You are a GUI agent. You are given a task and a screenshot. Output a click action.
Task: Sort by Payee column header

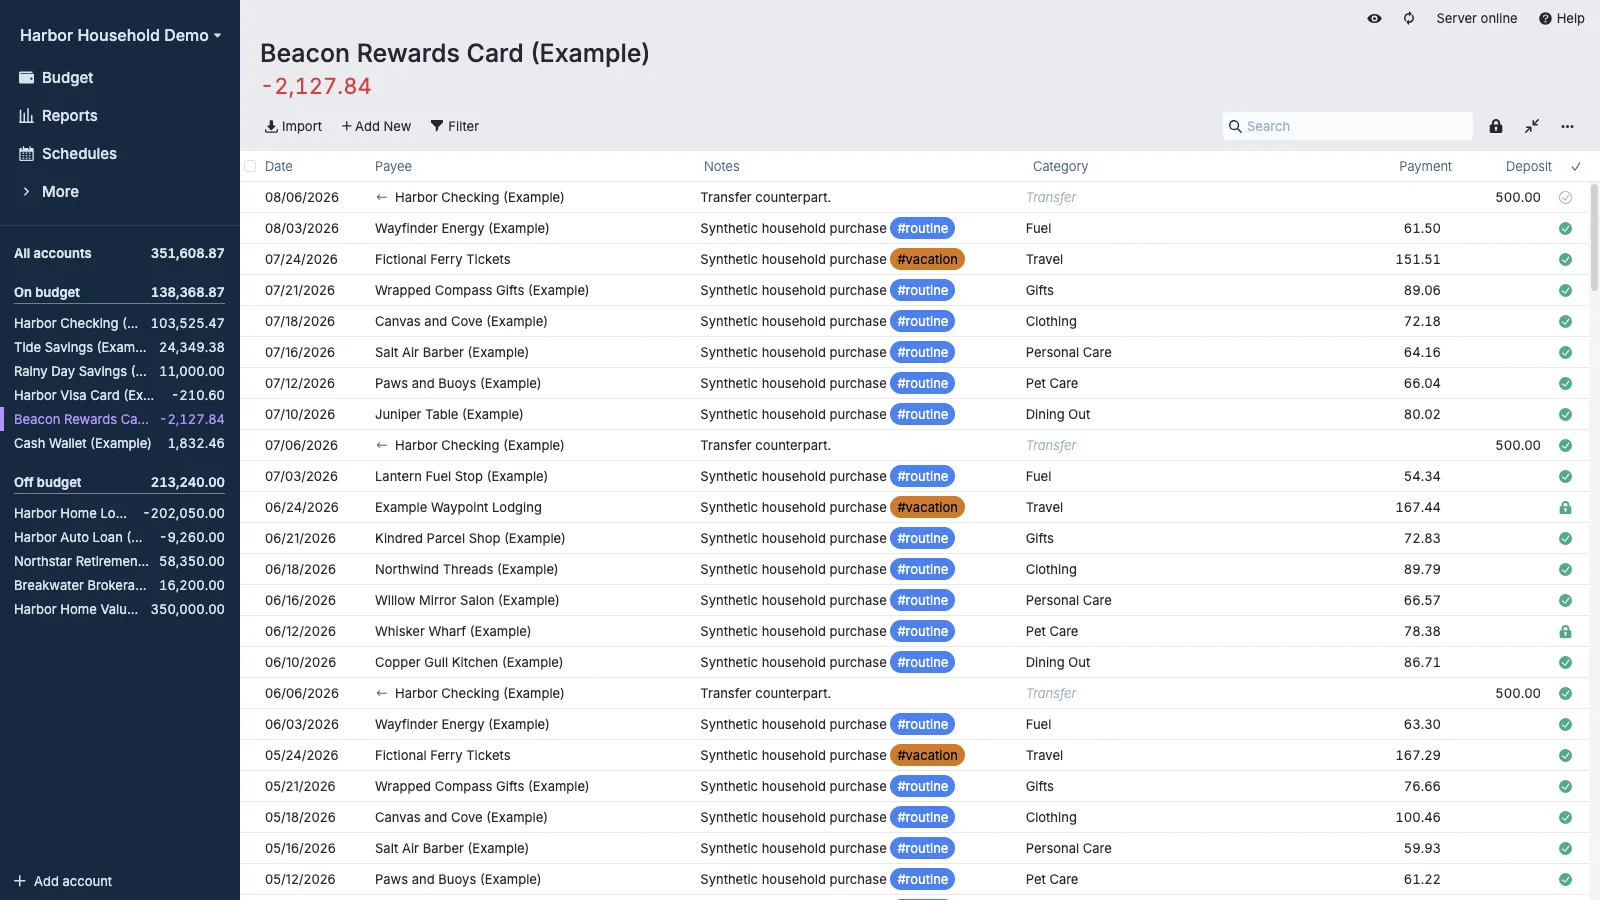393,166
